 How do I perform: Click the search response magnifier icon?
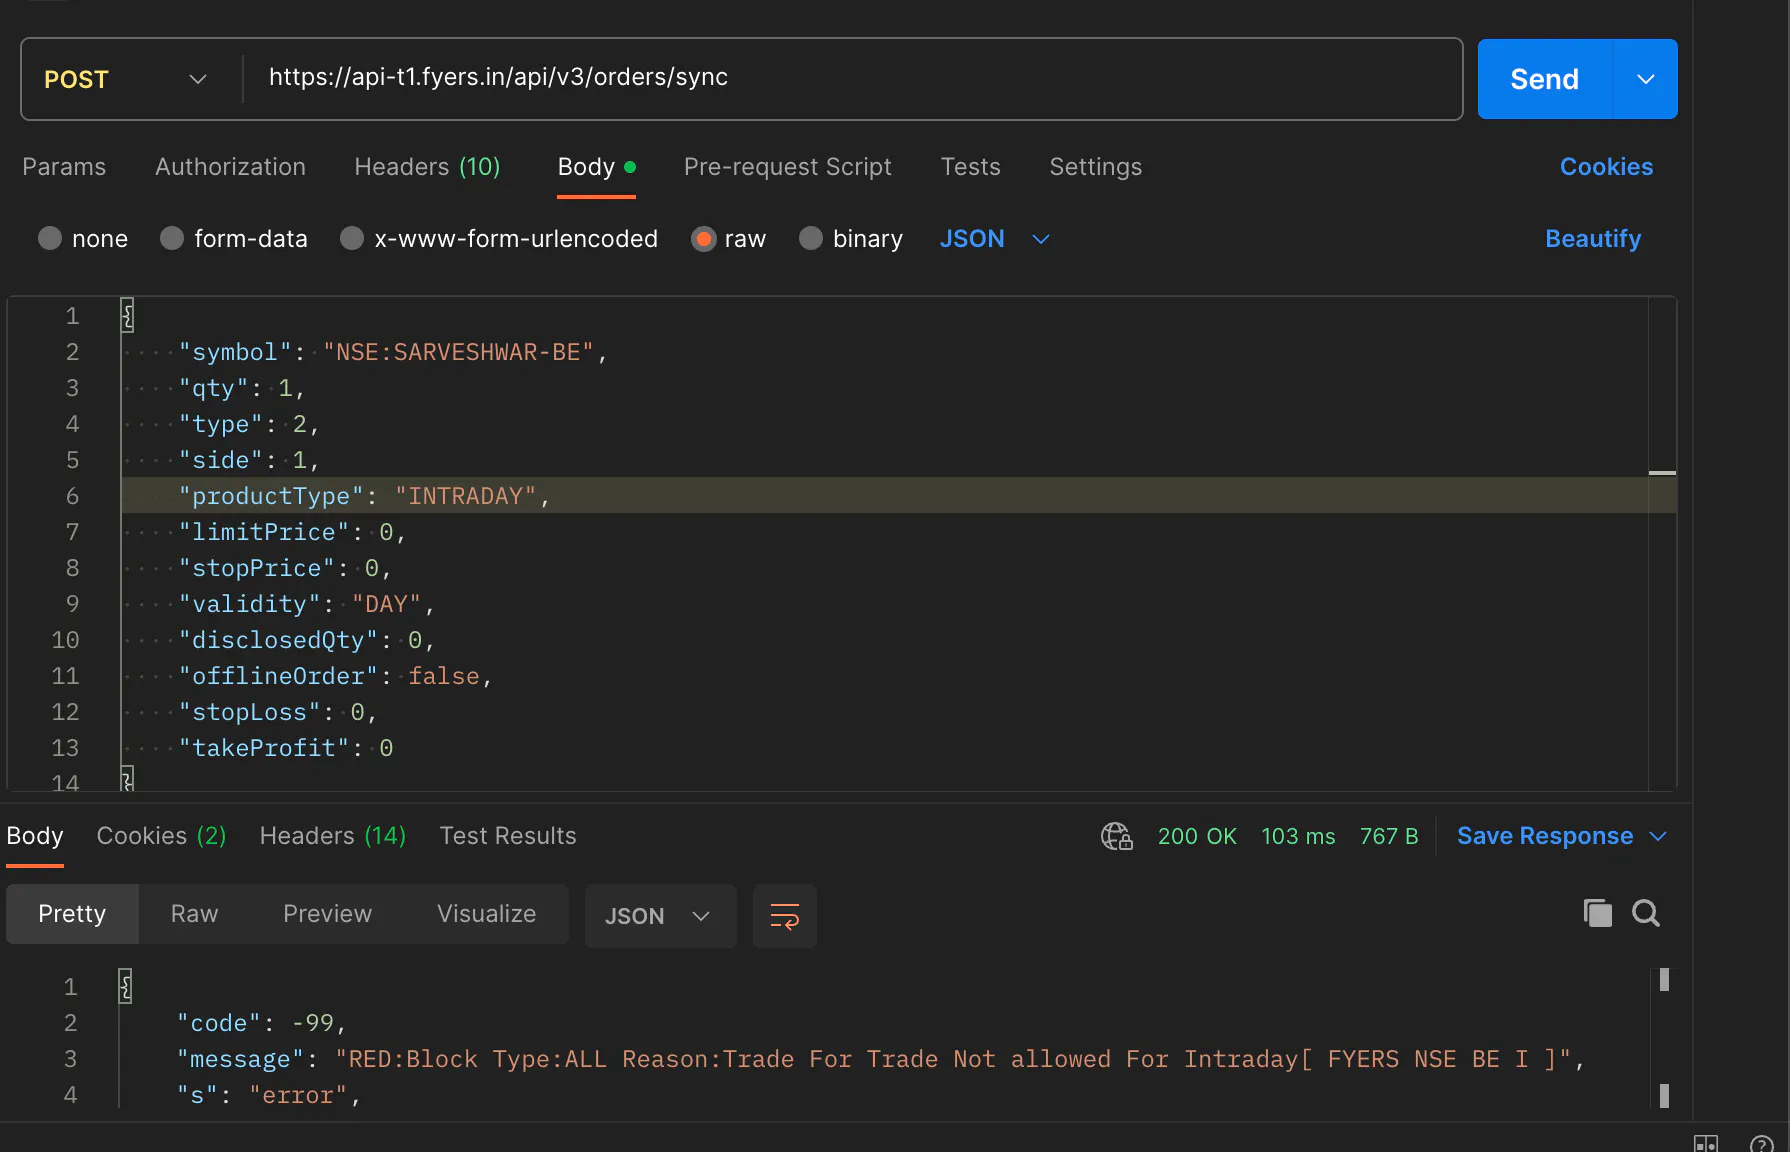click(x=1645, y=913)
